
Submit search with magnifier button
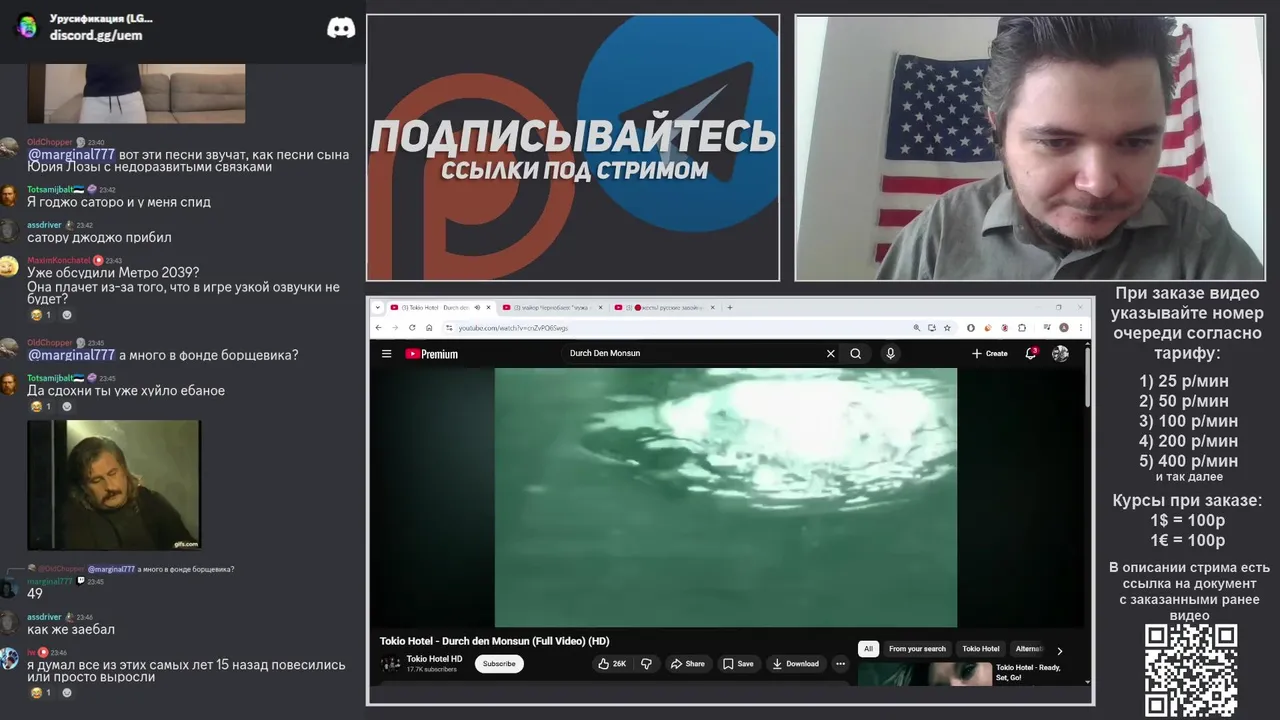[x=856, y=353]
